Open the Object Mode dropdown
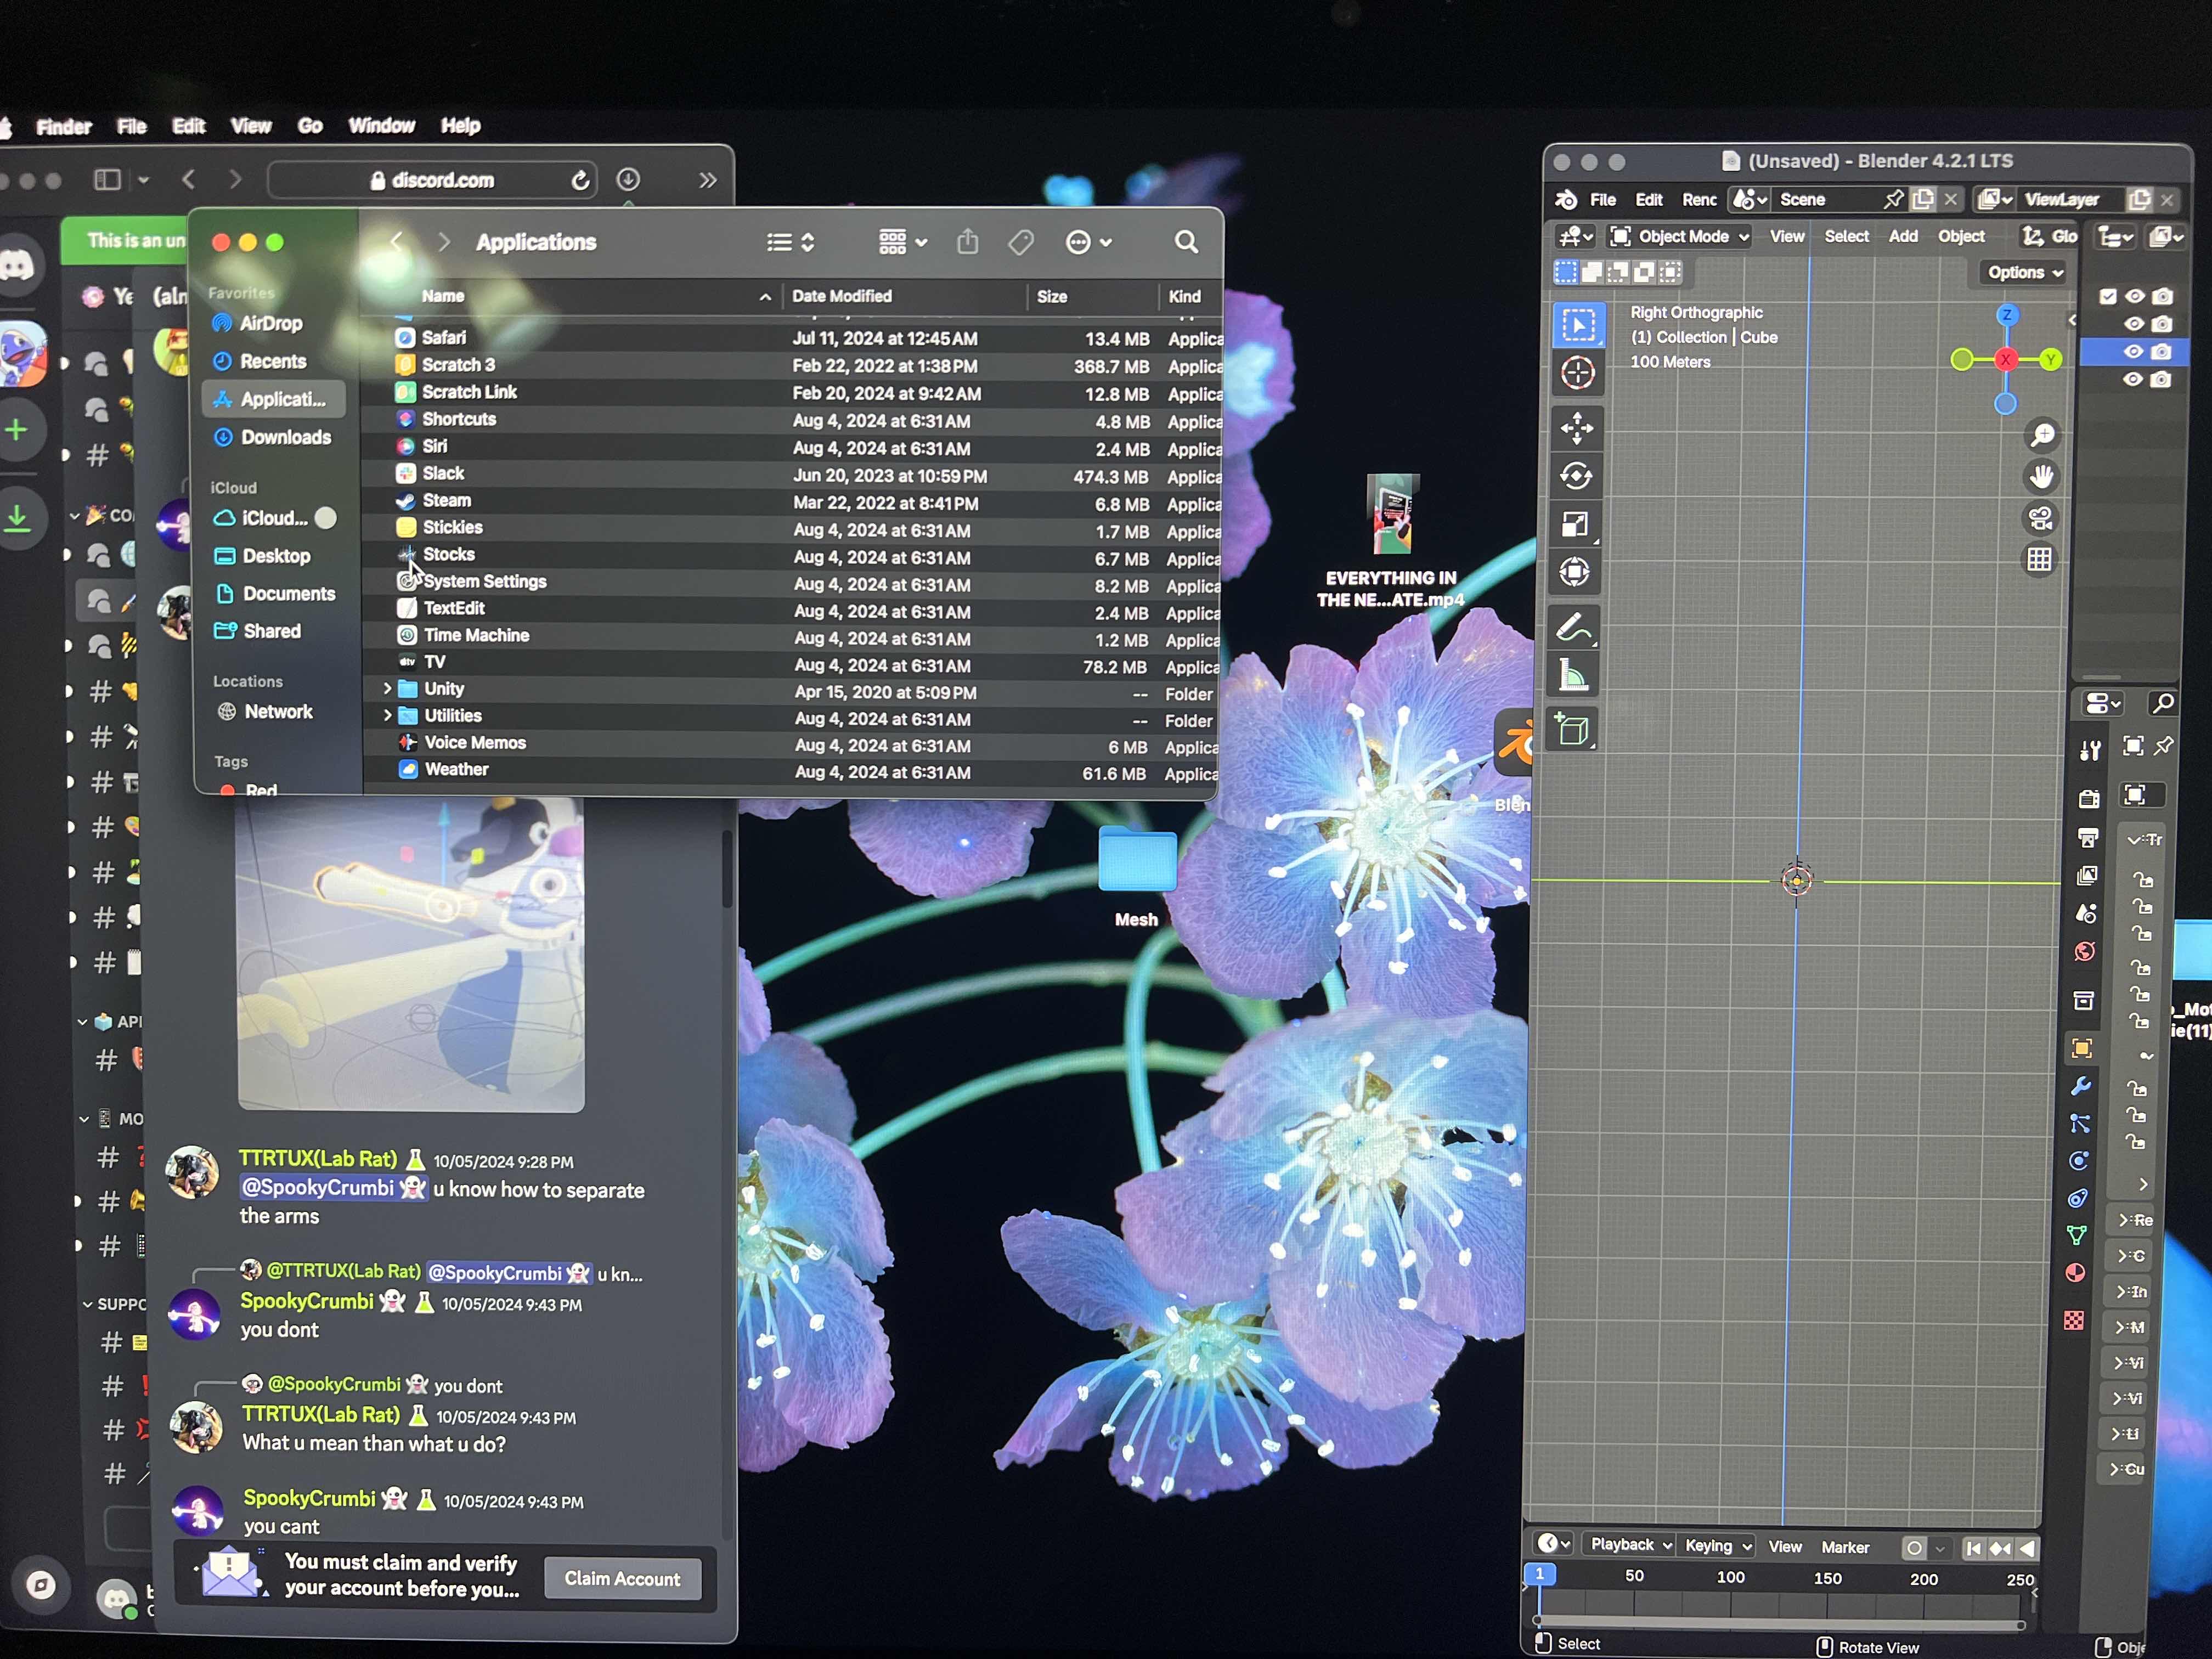This screenshot has width=2212, height=1659. pos(1680,236)
